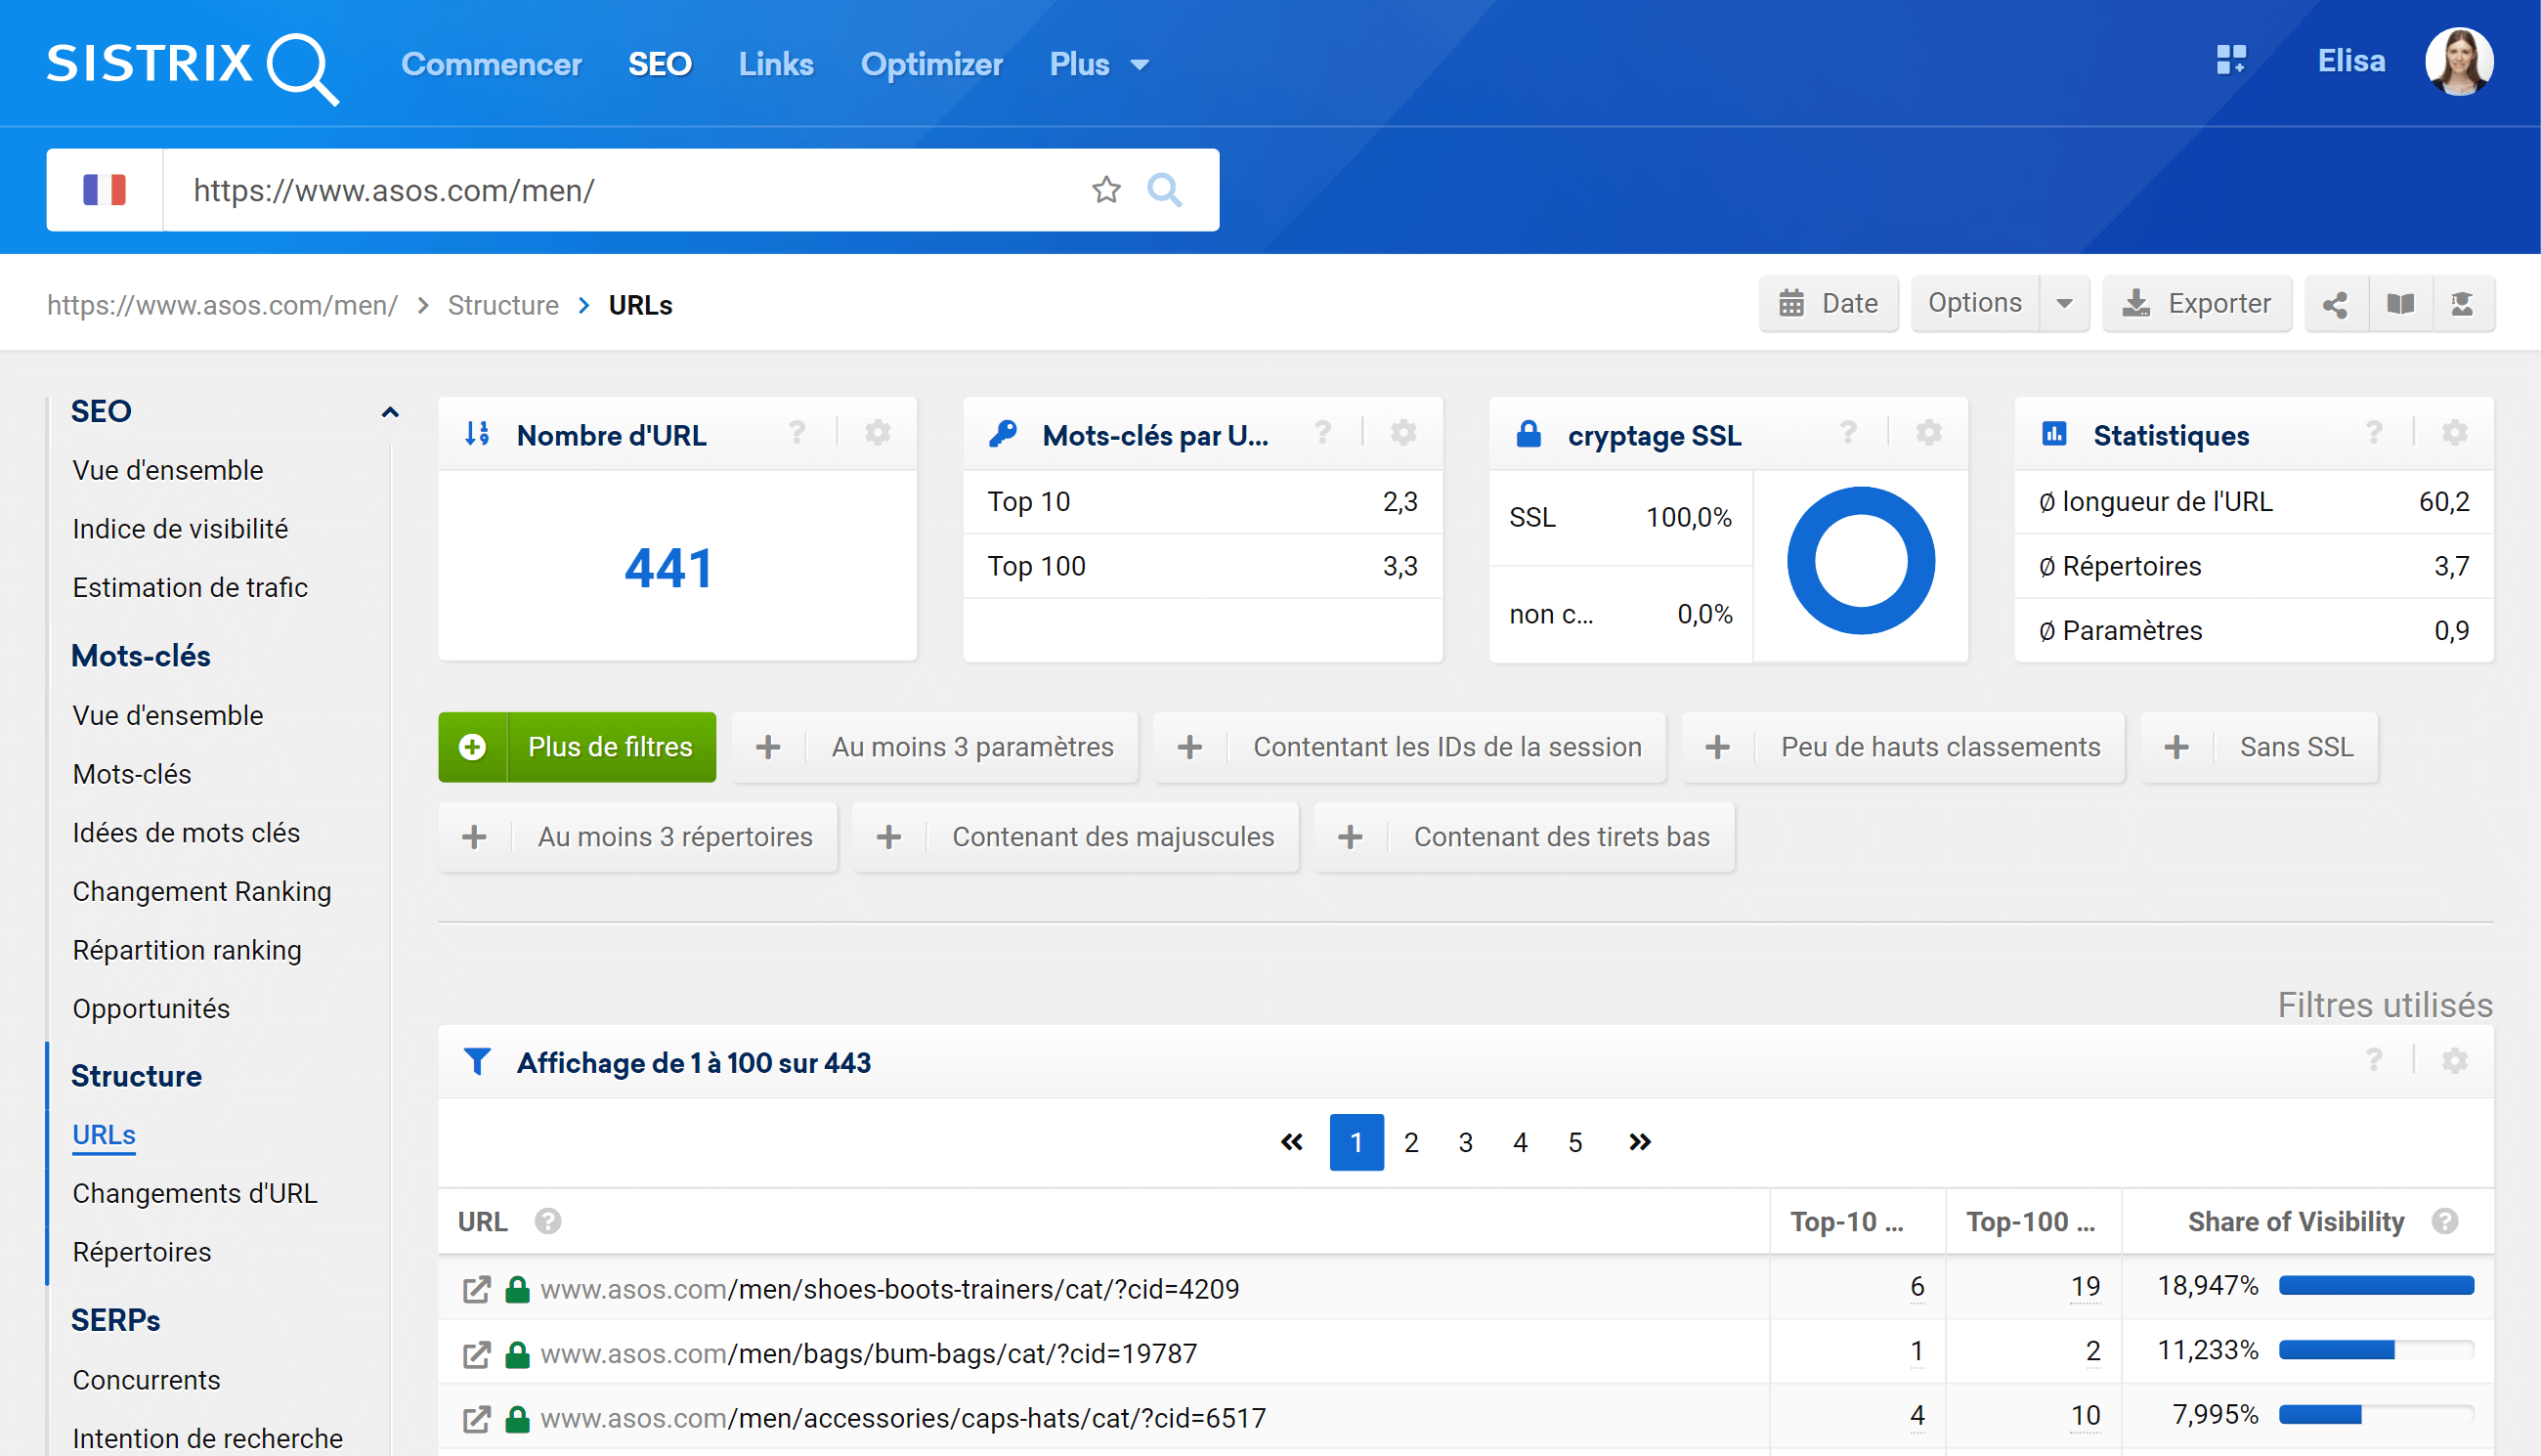Viewport: 2541px width, 1456px height.
Task: Go to page 5 of results
Action: 1575,1142
